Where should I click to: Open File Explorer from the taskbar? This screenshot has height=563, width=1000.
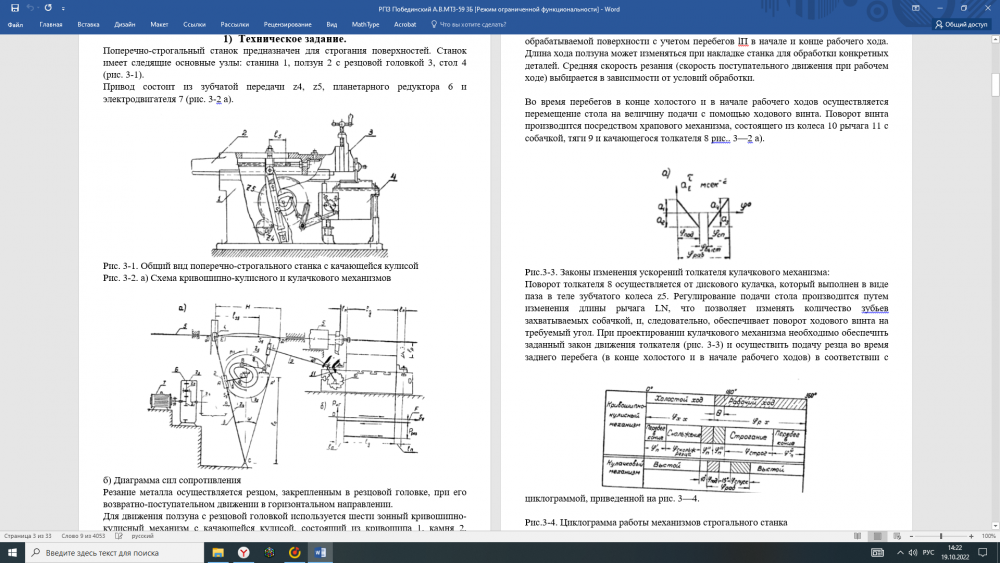(x=216, y=552)
